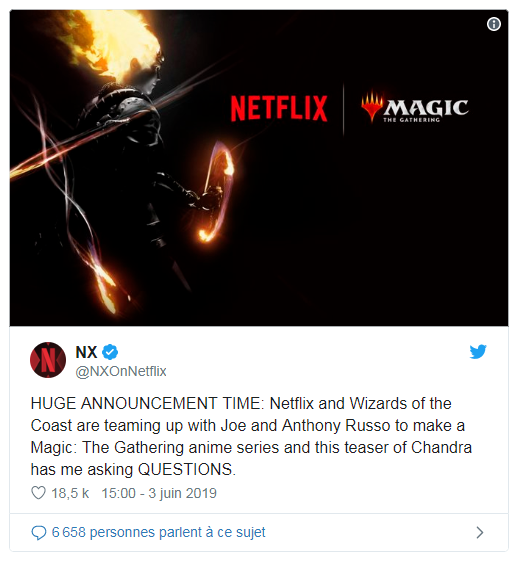Click the glowing fire ring in artwork

(x=219, y=190)
